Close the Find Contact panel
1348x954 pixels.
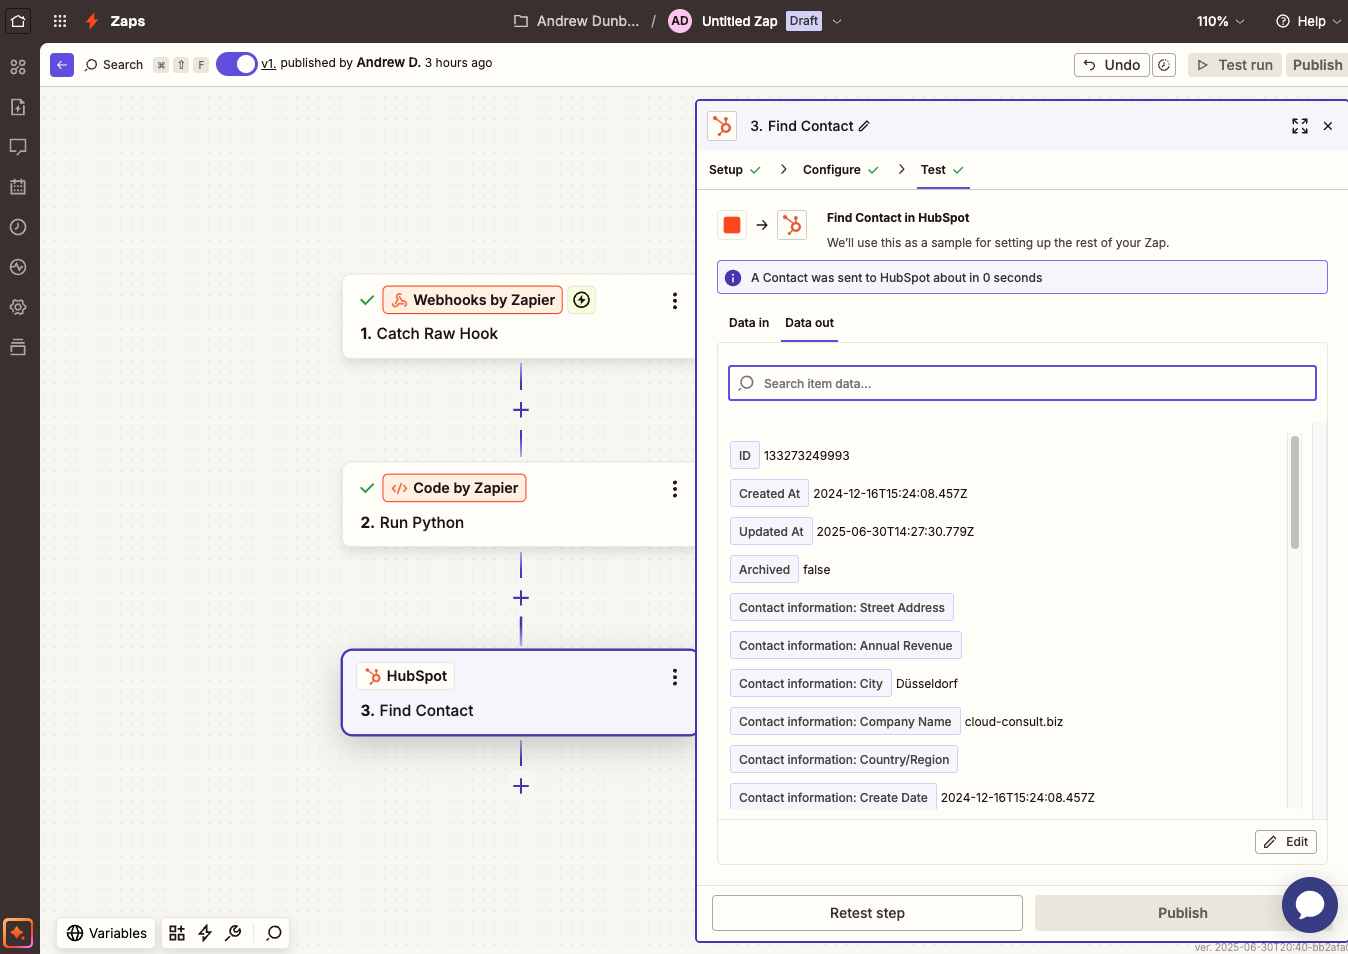point(1328,126)
